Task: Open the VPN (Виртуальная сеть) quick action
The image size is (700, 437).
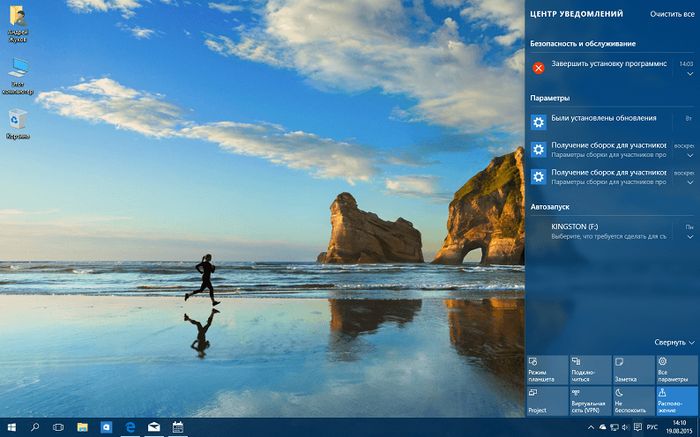Action: [589, 401]
